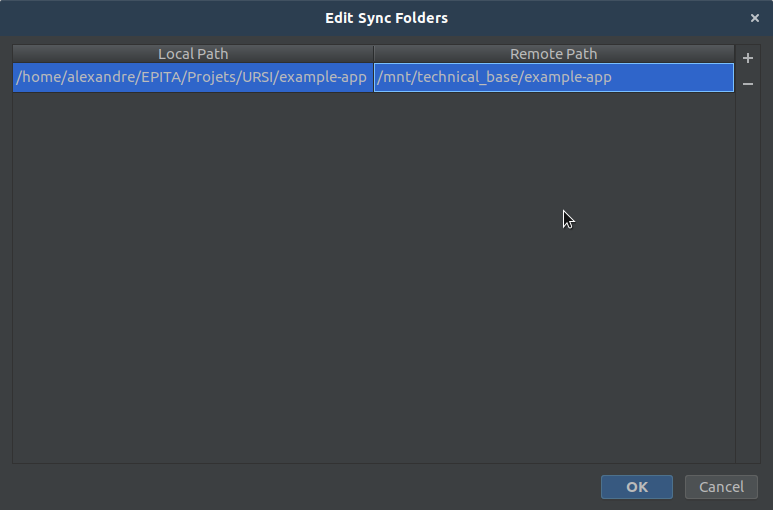Select the /home/alexandre/EPITA local path cell
Viewport: 773px width, 510px height.
click(x=193, y=77)
